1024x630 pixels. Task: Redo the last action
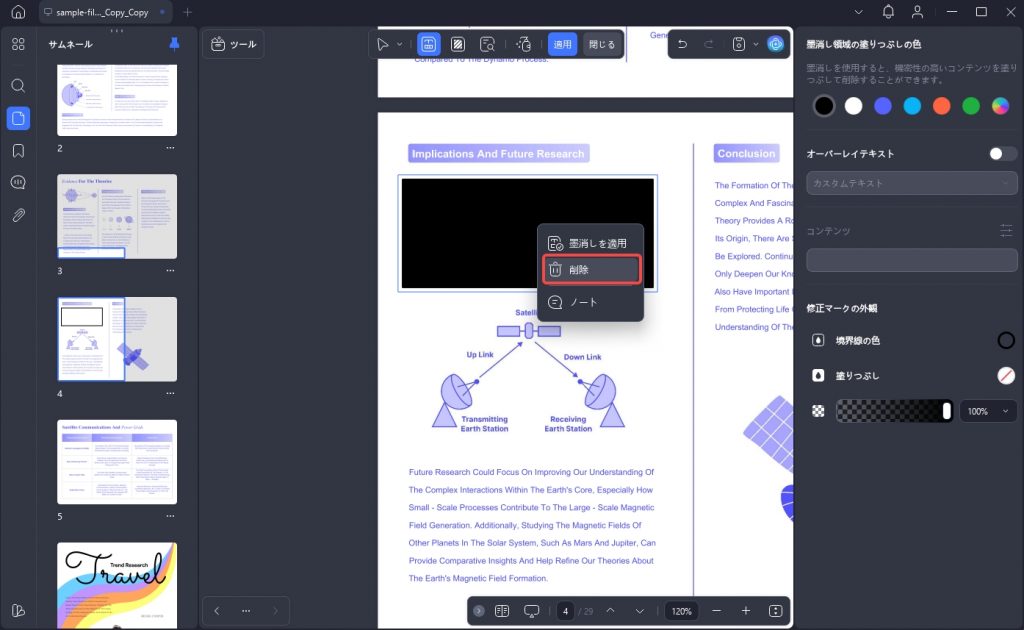tap(709, 44)
